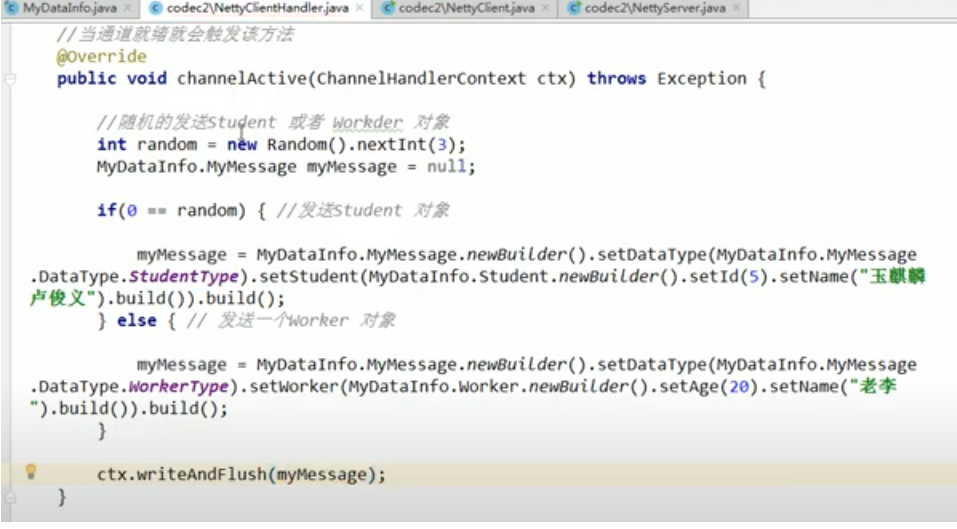Click the else keyword
This screenshot has height=529, width=957.
(x=137, y=320)
